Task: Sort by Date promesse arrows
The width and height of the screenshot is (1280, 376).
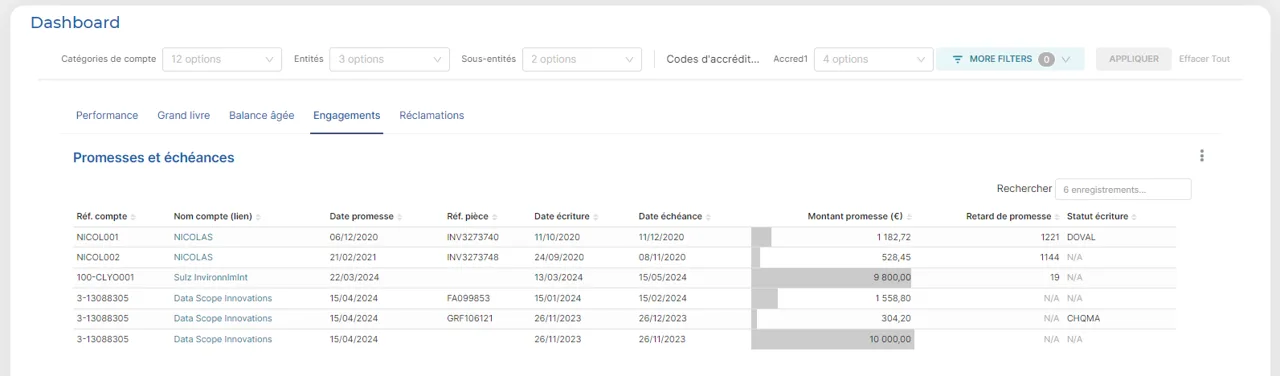Action: pos(400,217)
